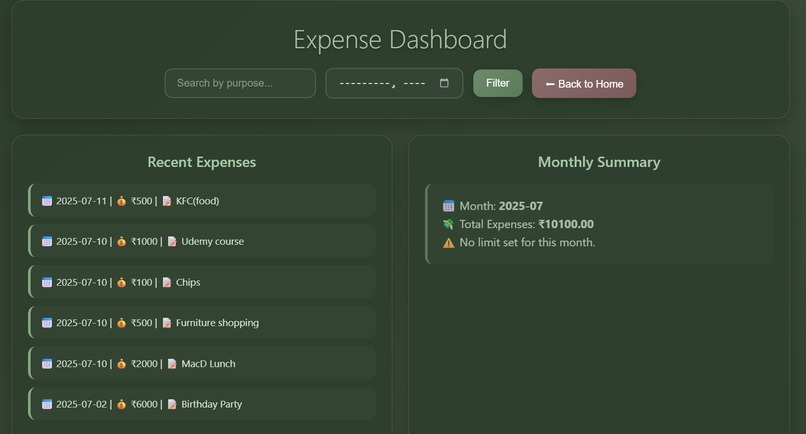Click the note icon beside KFC(food)
The height and width of the screenshot is (434, 806).
point(167,201)
